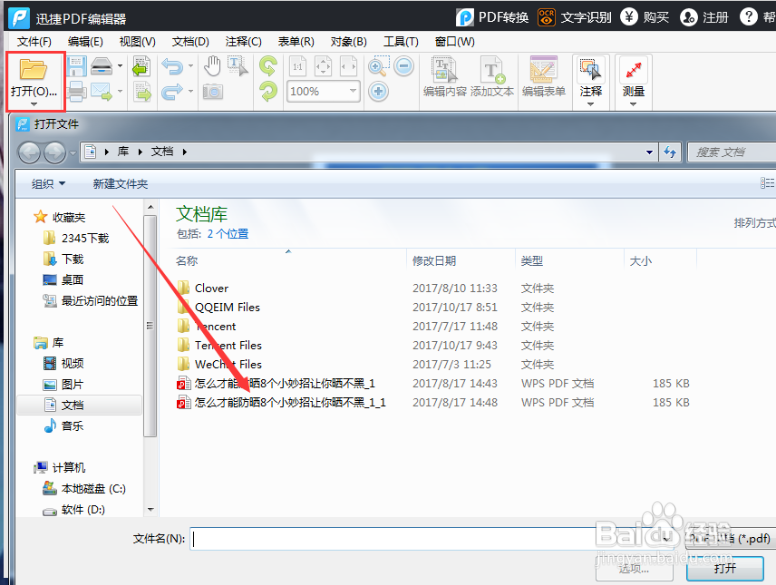Click the Edit Form (编辑表单) tool
The height and width of the screenshot is (585, 776).
click(x=543, y=77)
